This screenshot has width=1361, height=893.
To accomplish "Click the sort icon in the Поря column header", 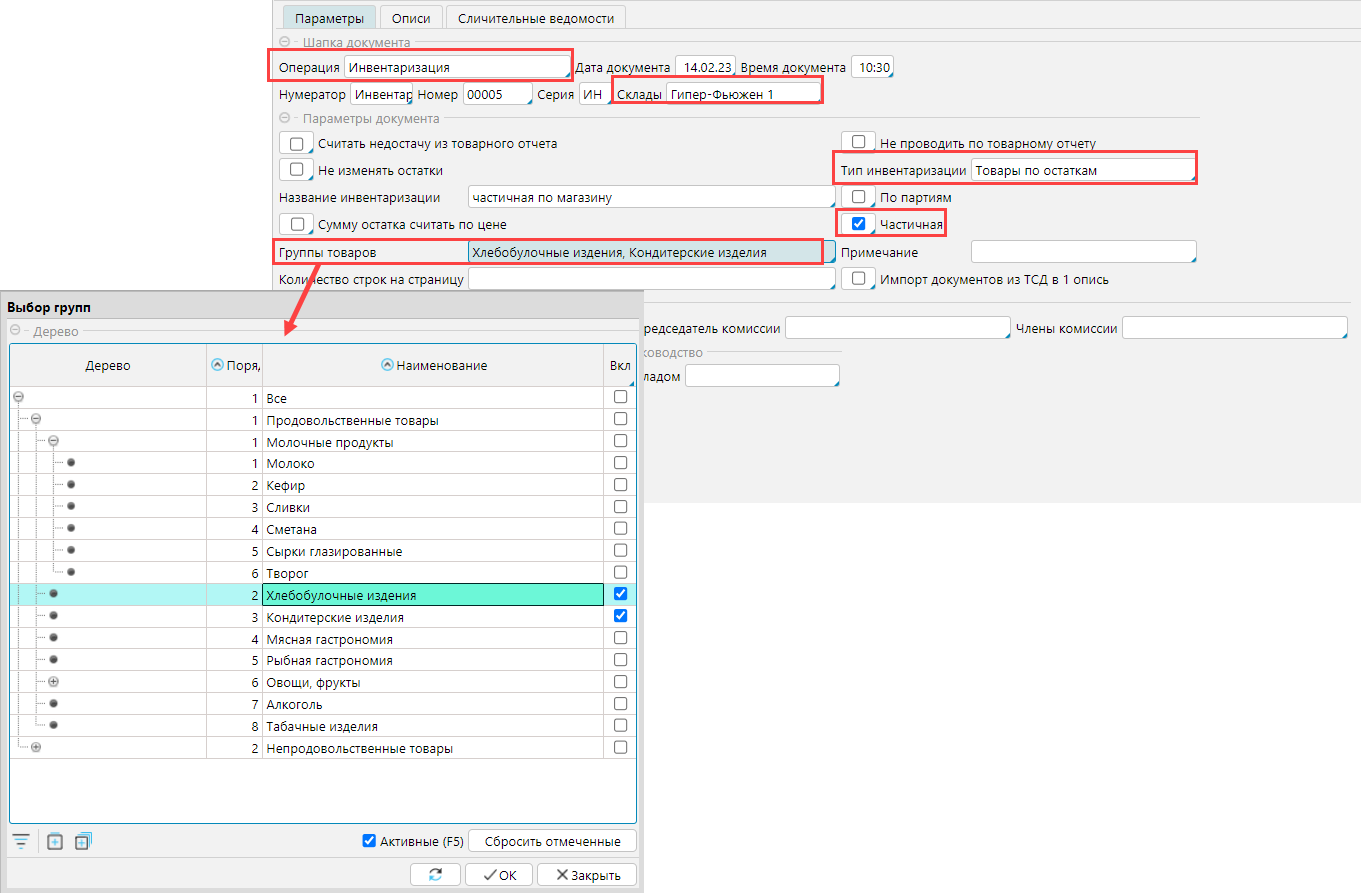I will pyautogui.click(x=218, y=365).
